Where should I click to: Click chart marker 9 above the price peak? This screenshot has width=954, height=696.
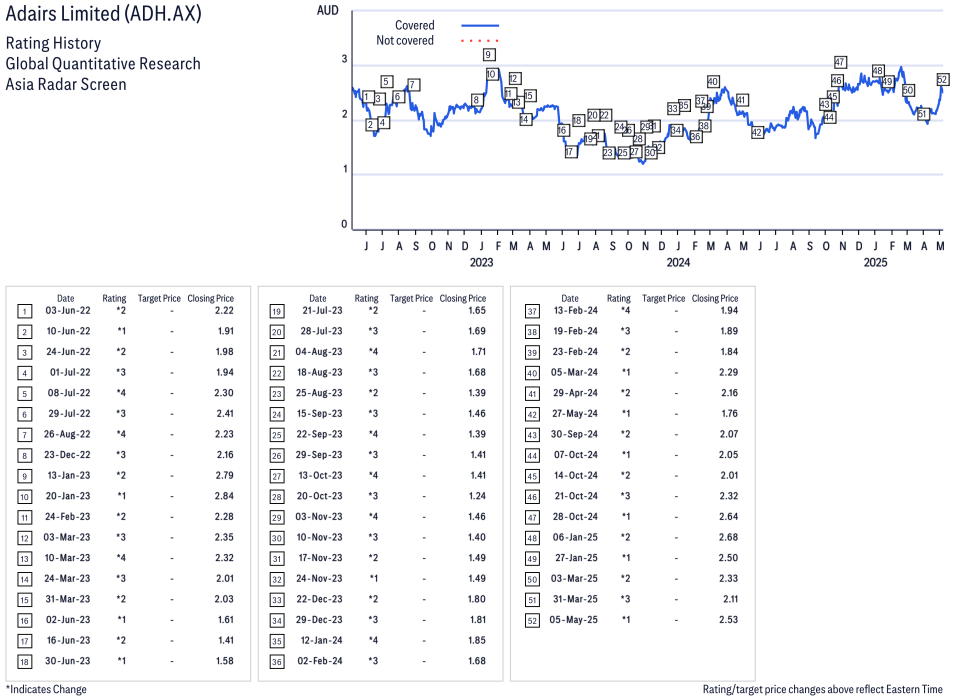click(x=488, y=55)
